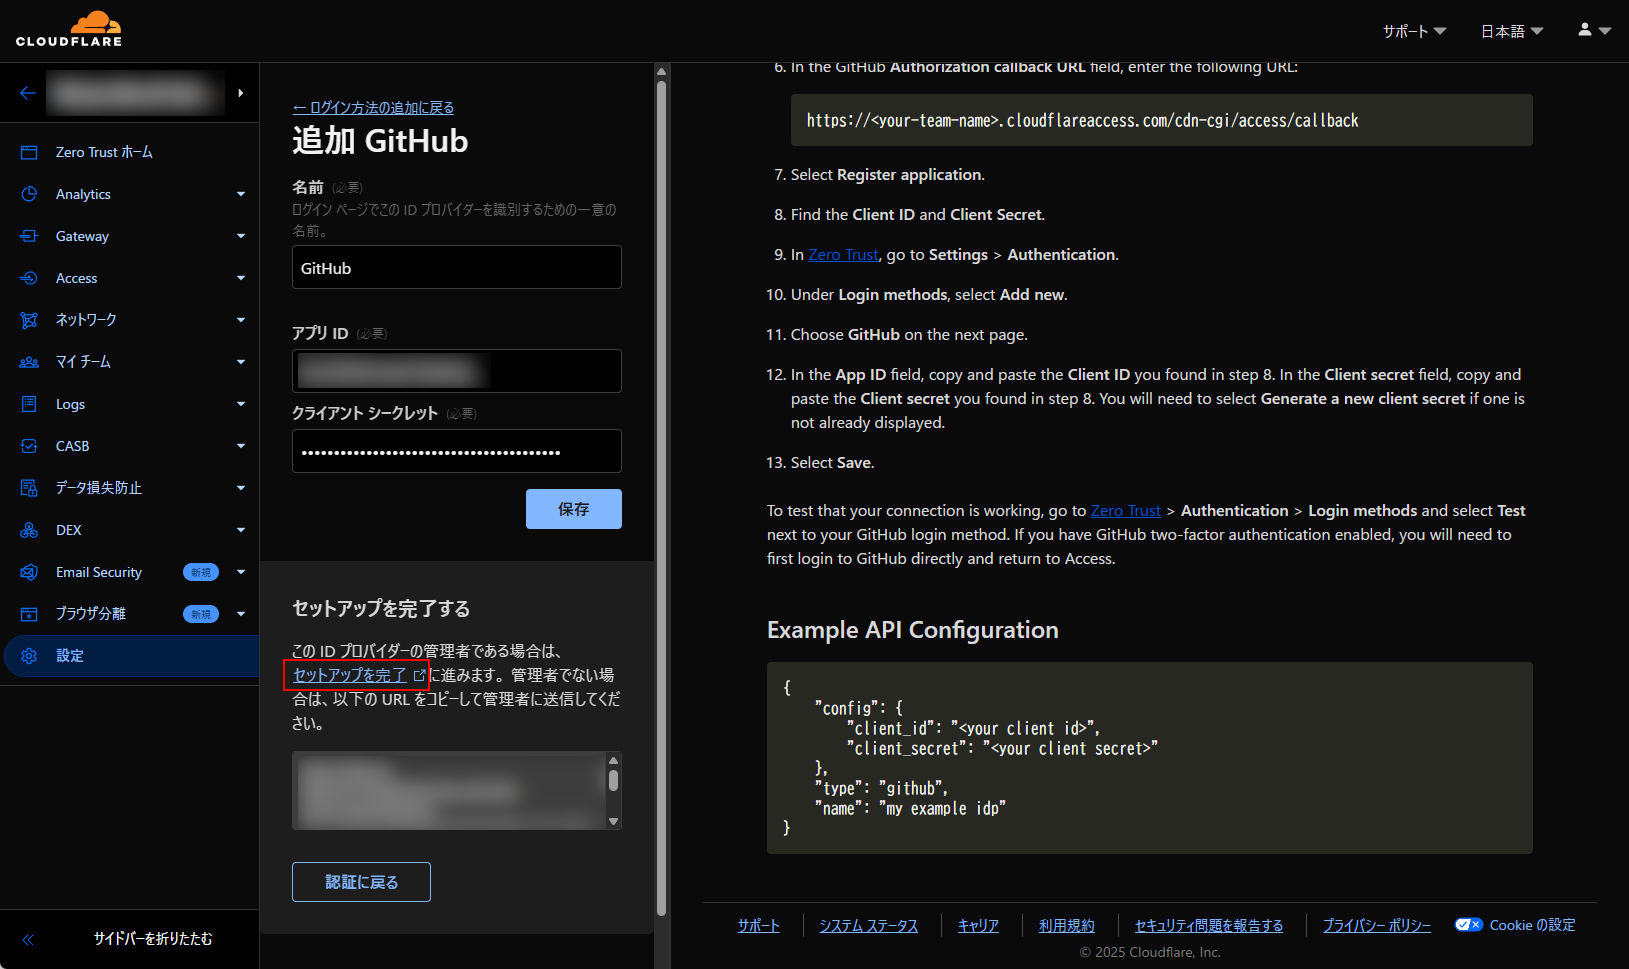Click the Access sidebar icon
This screenshot has width=1629, height=969.
tap(29, 278)
